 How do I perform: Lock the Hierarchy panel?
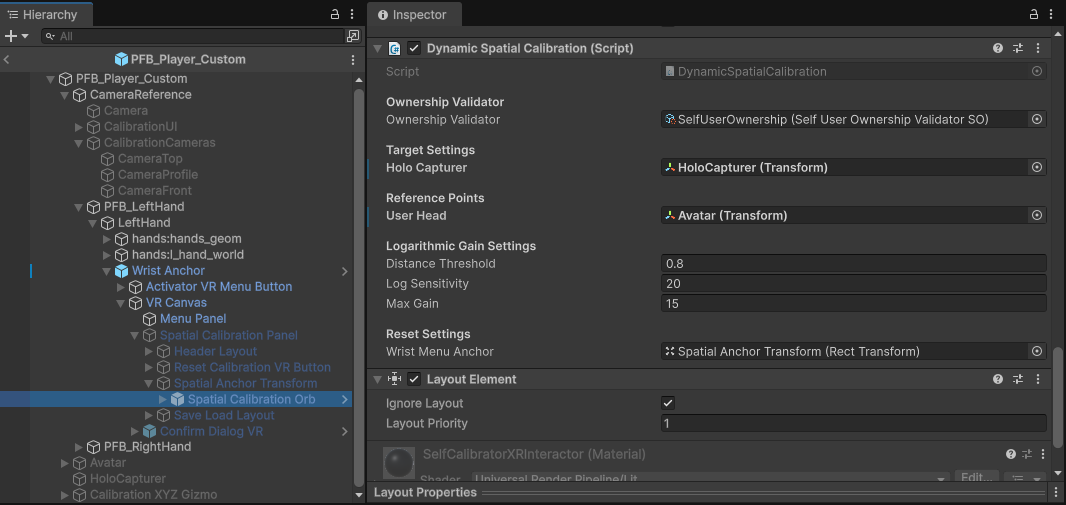pos(334,14)
